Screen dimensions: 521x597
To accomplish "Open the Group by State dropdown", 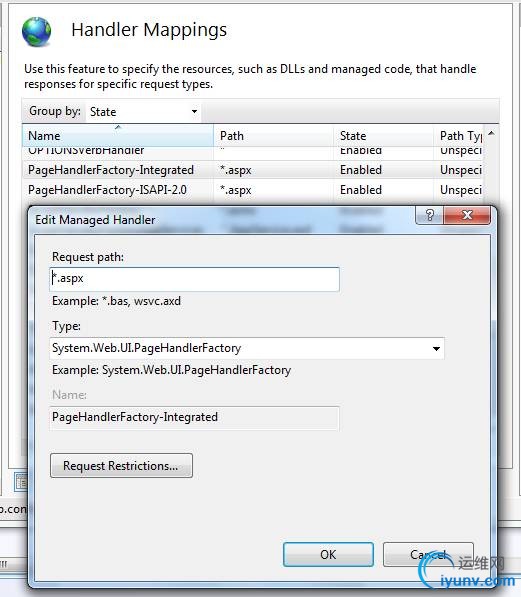I will click(143, 112).
